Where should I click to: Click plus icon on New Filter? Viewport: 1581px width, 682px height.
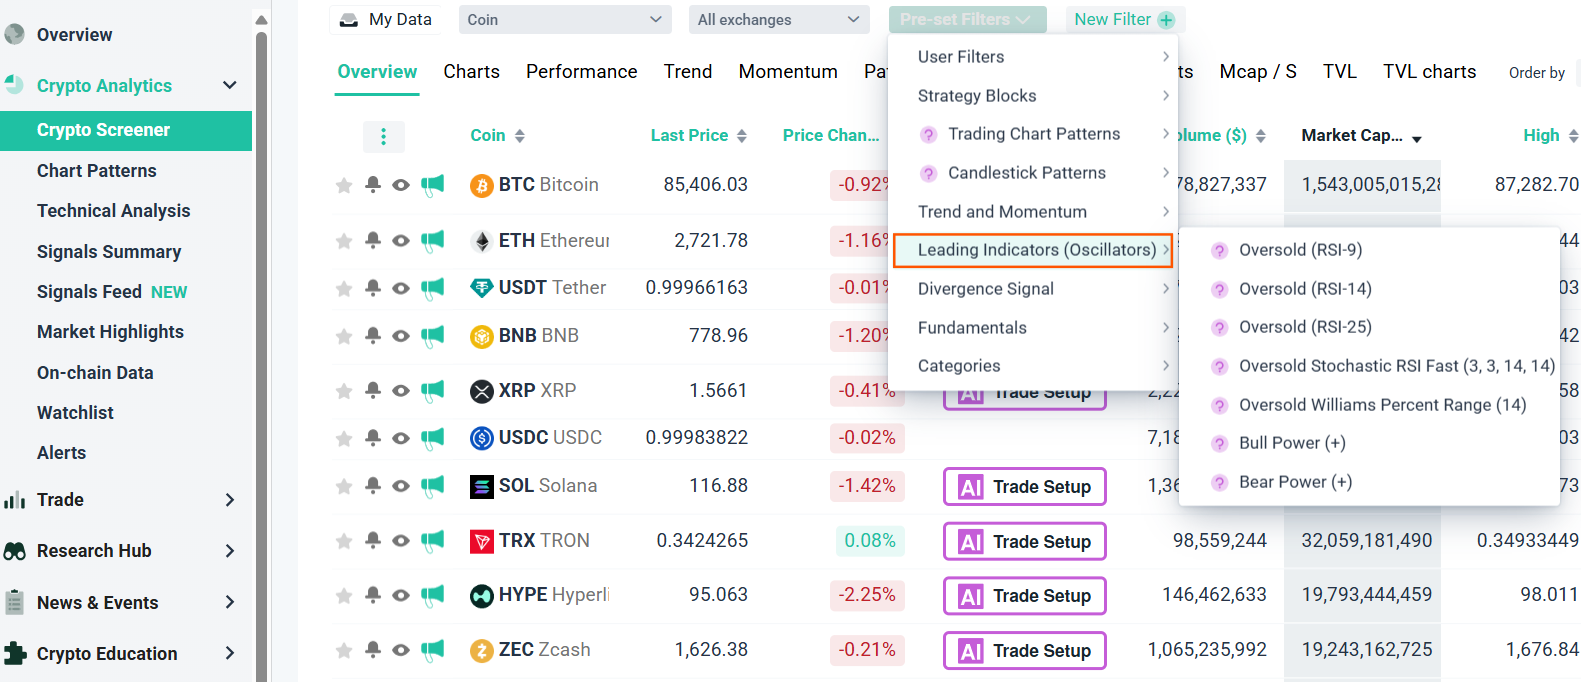1166,20
